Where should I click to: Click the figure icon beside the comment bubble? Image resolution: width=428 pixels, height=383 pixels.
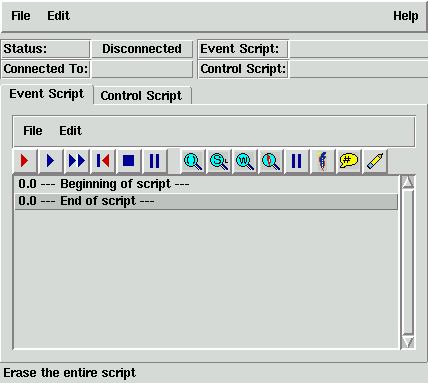[322, 161]
